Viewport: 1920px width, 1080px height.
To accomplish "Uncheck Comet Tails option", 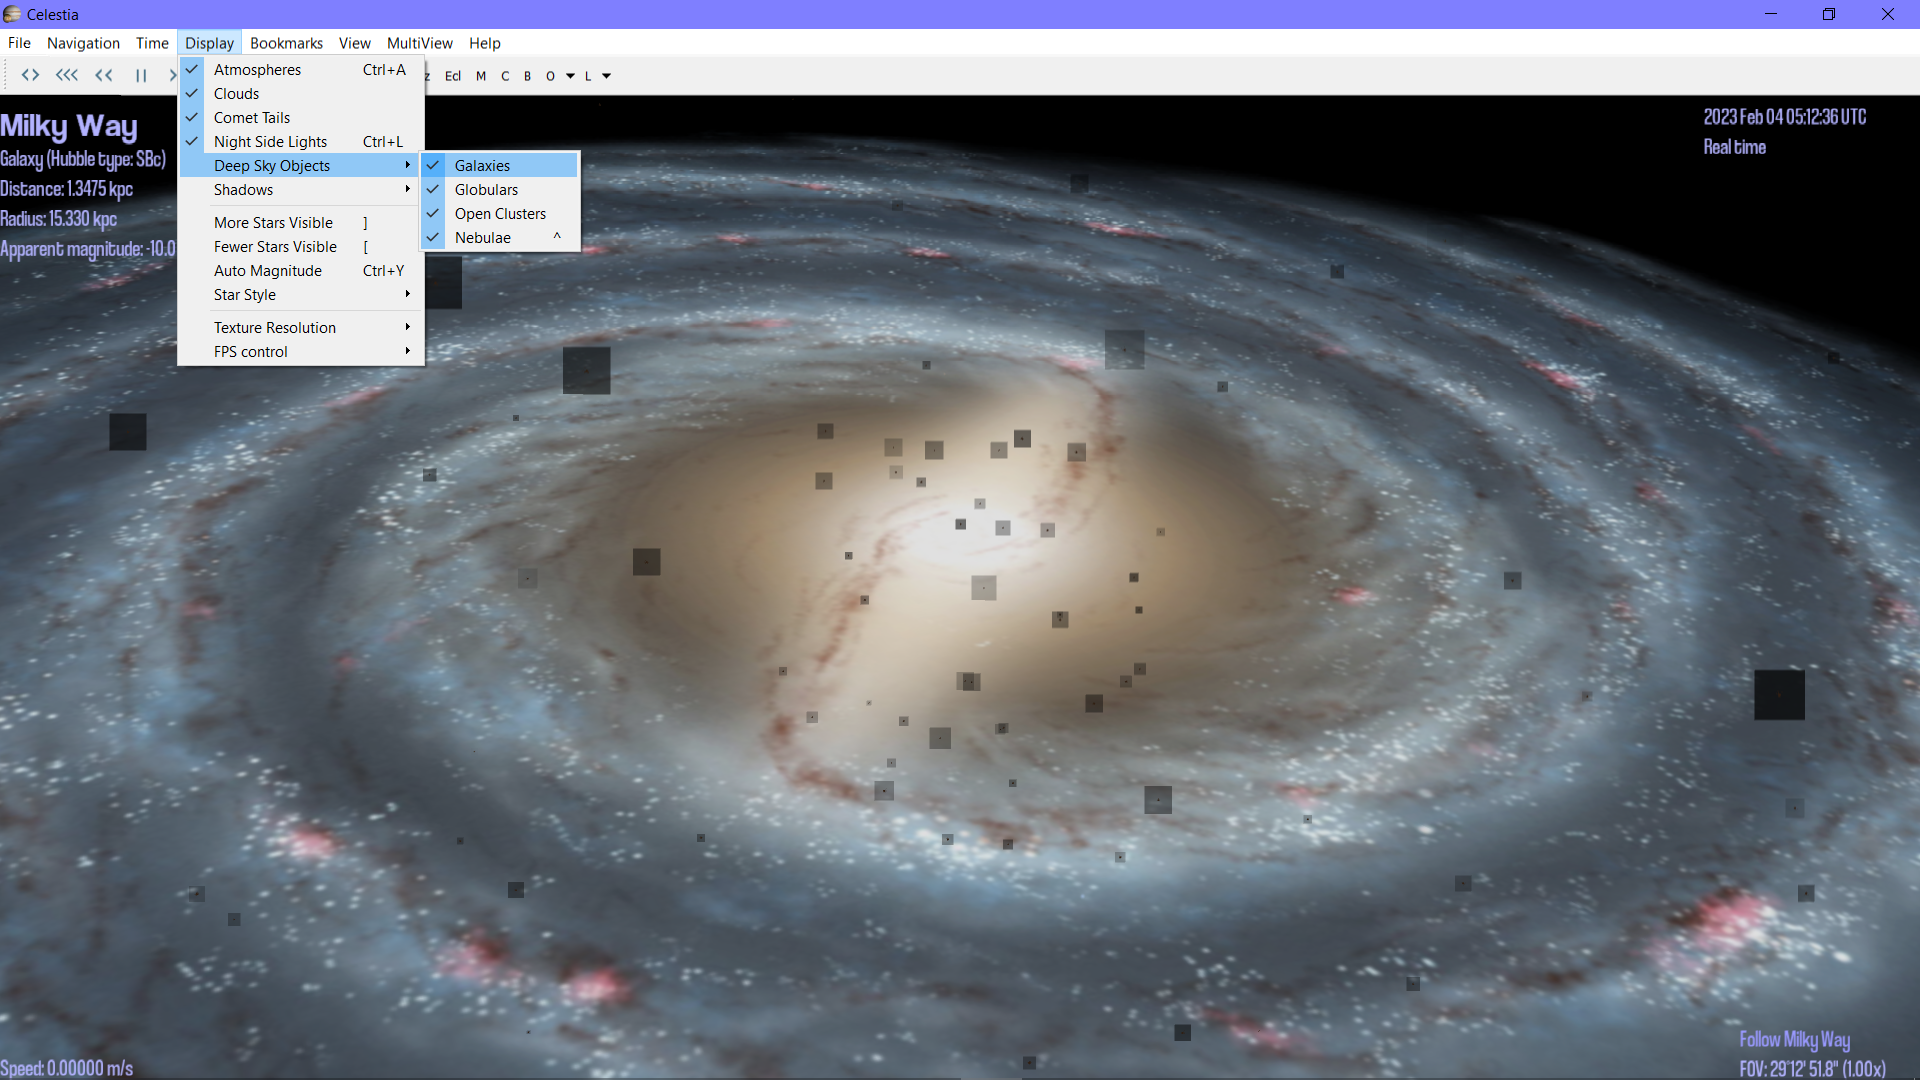I will click(301, 118).
